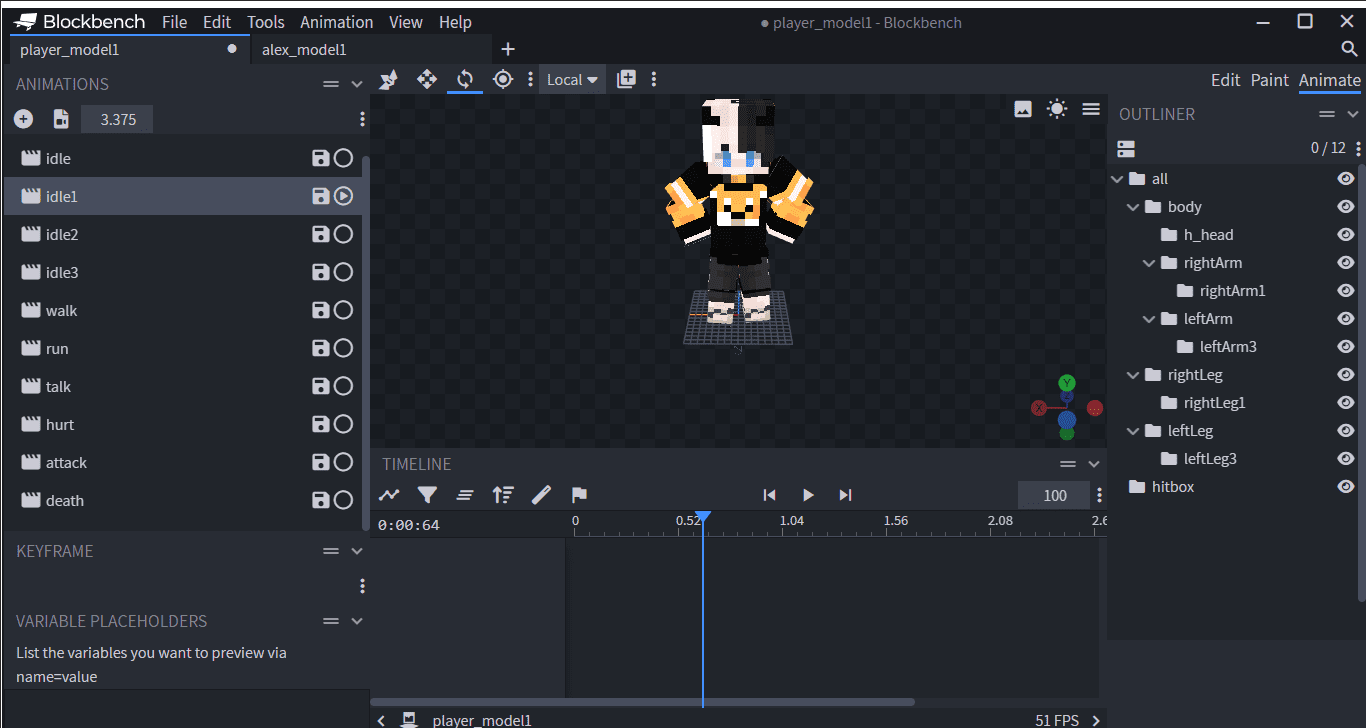Click the viewport shading sun icon

(1057, 109)
